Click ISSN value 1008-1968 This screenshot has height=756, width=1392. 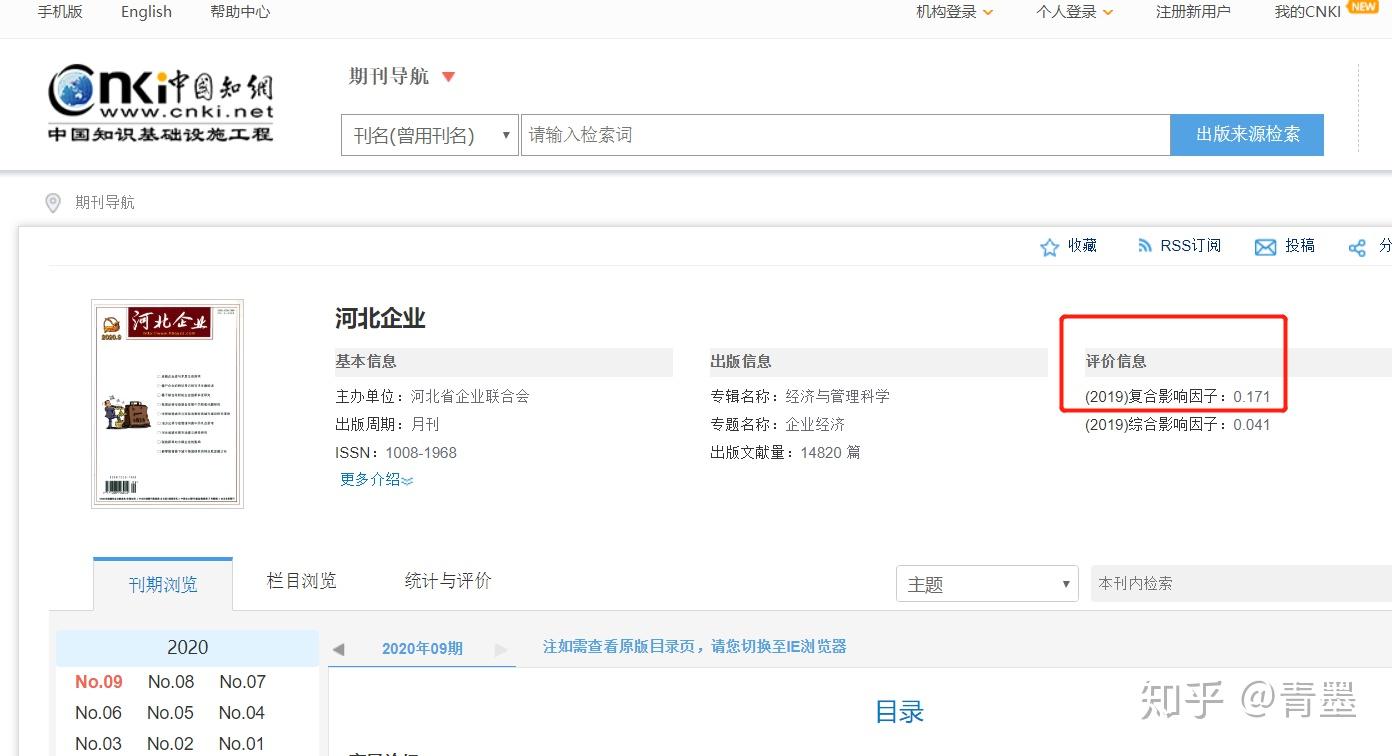(x=421, y=453)
